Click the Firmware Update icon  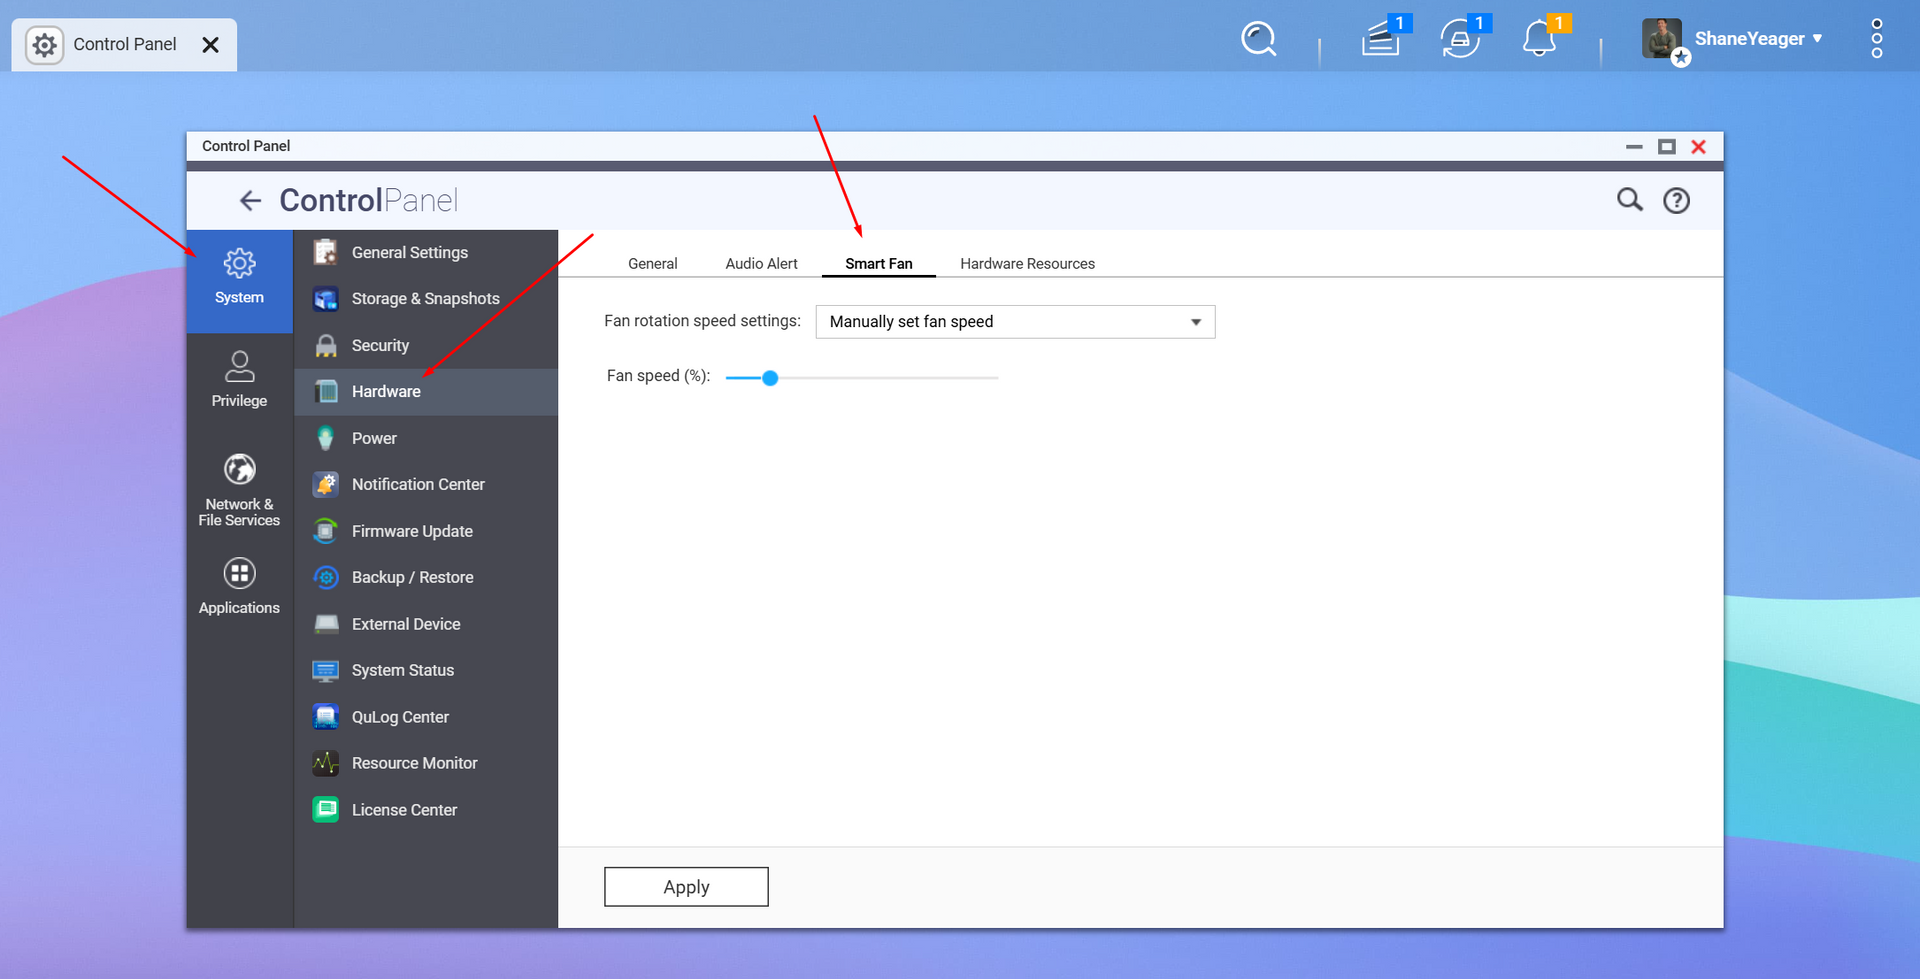click(x=325, y=531)
